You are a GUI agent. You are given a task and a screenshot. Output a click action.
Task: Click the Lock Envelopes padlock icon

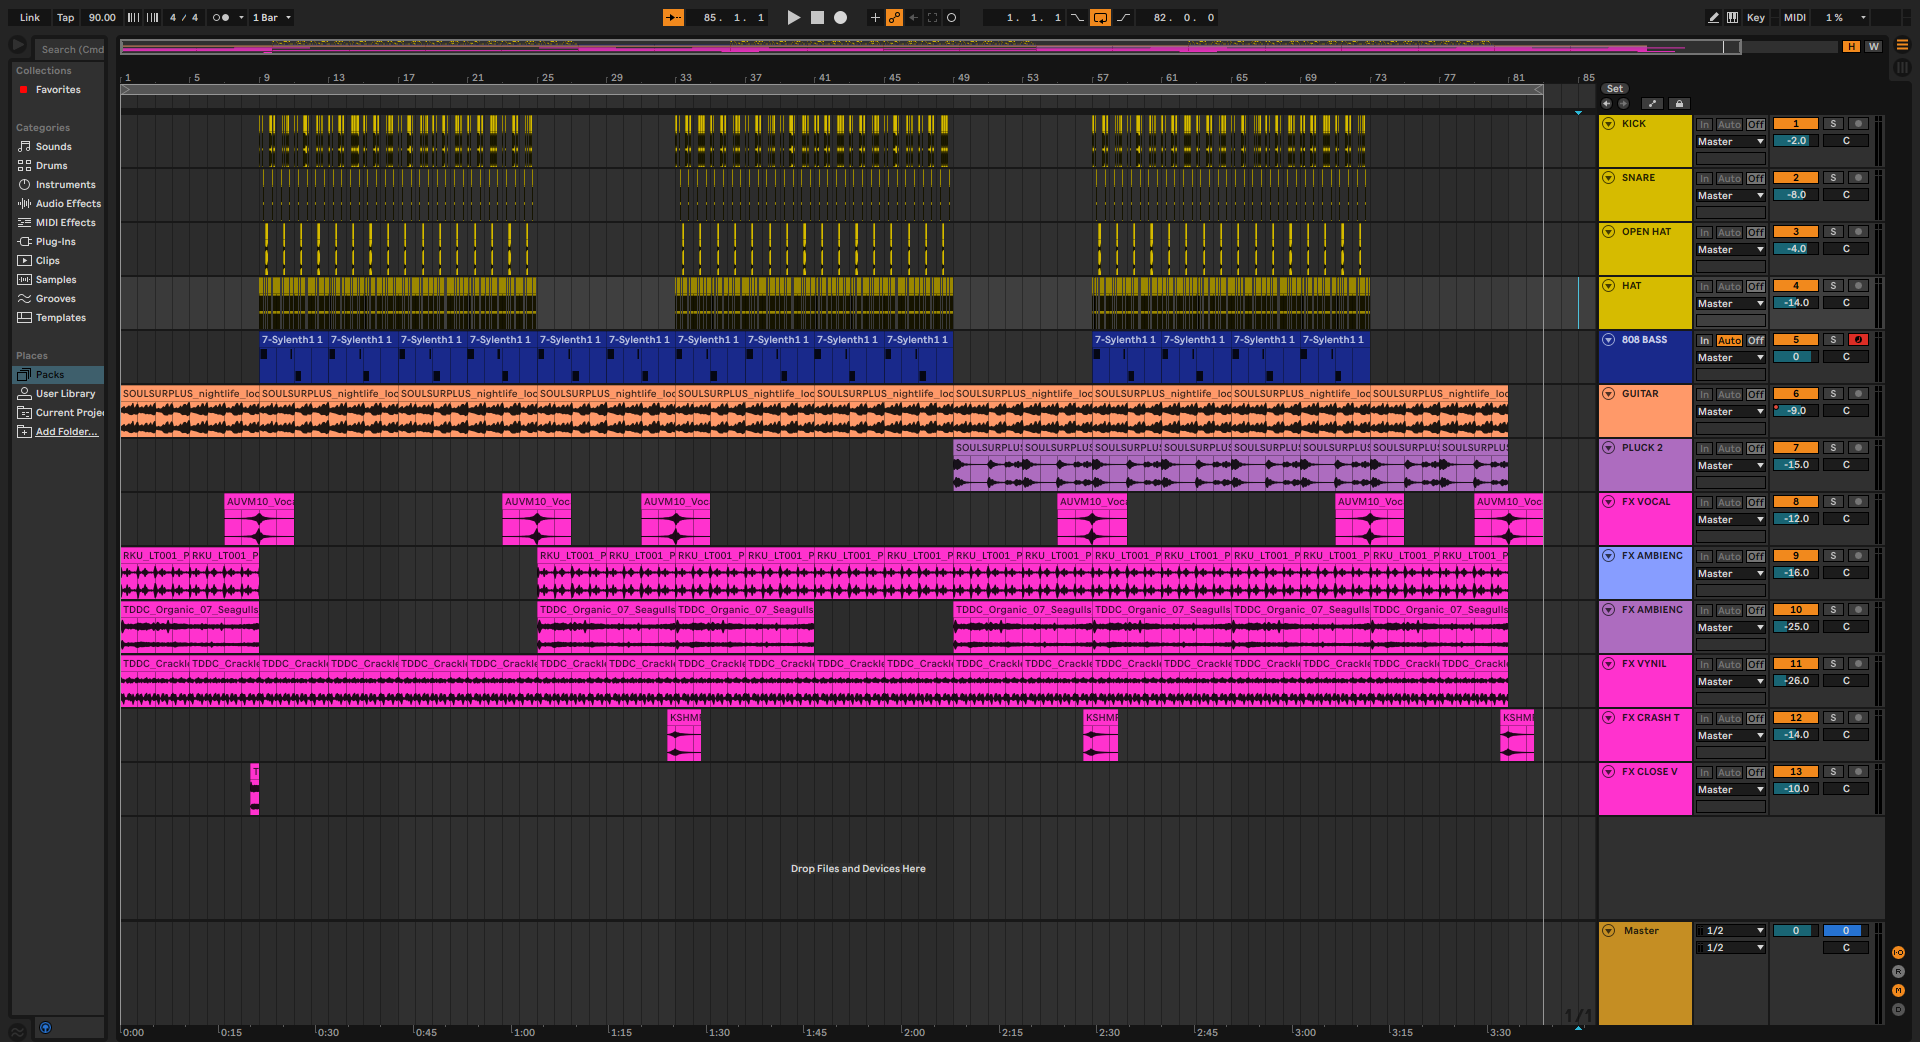pos(1679,103)
